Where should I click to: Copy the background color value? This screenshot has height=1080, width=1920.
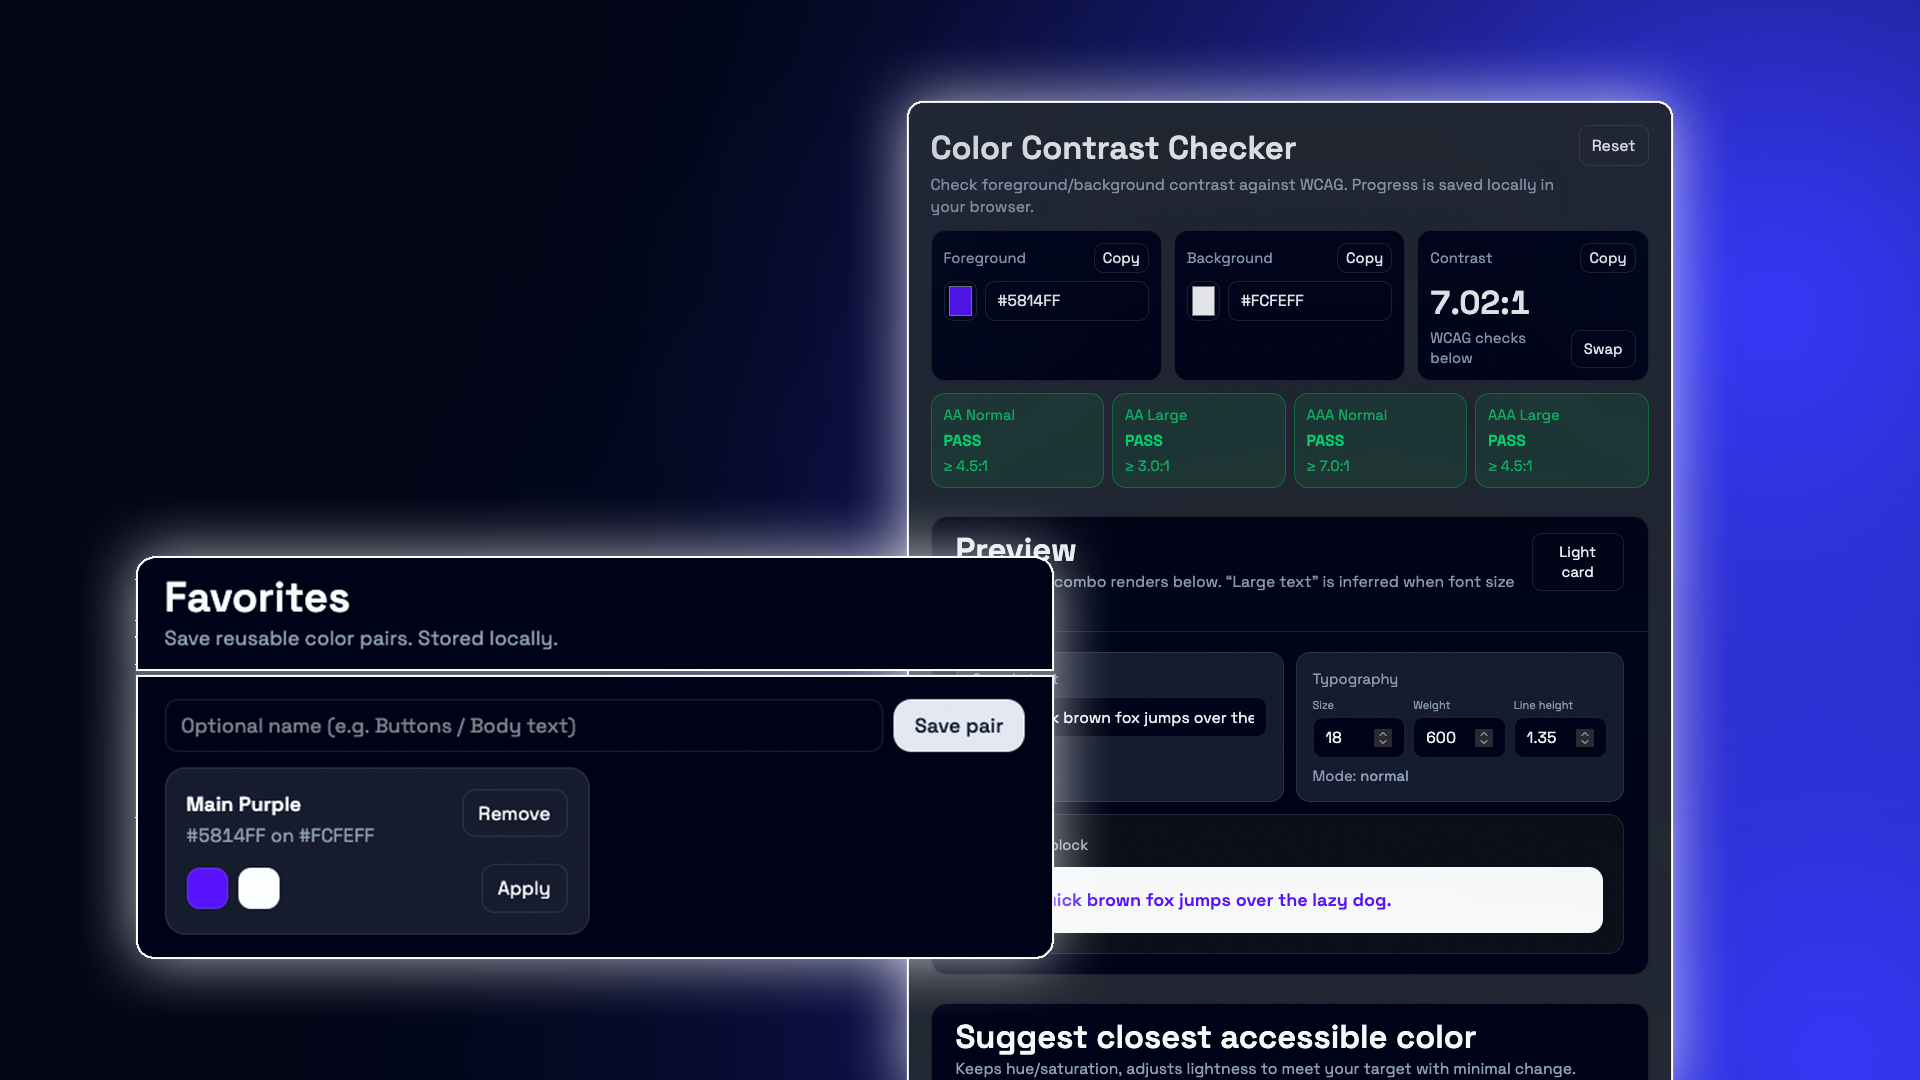1363,258
